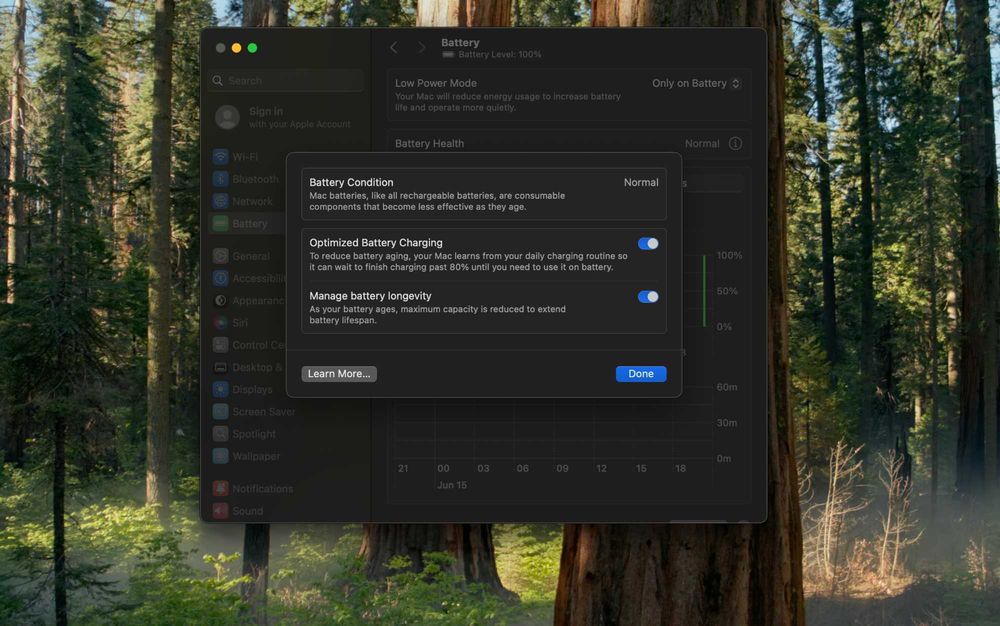Open Bluetooth settings icon

(221, 179)
